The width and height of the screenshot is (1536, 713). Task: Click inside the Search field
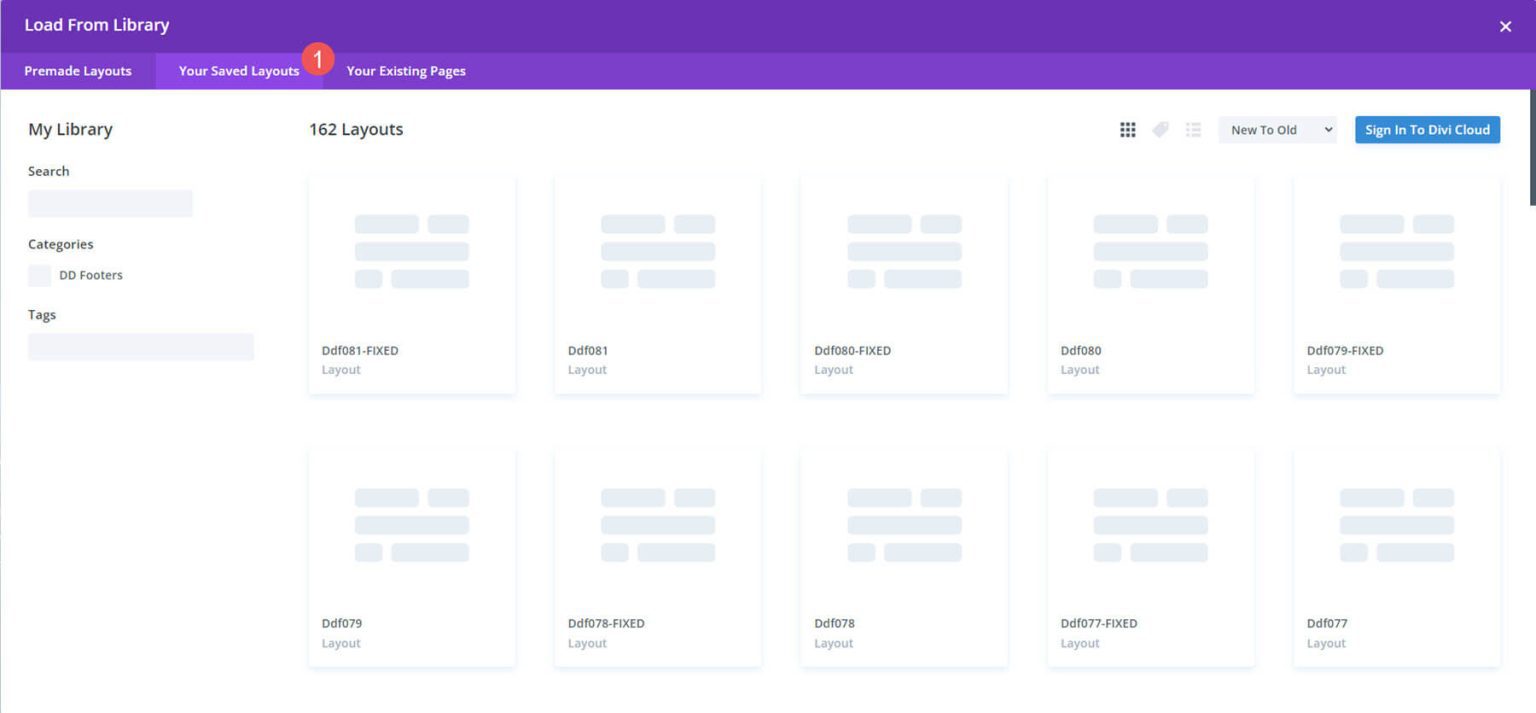(x=110, y=203)
